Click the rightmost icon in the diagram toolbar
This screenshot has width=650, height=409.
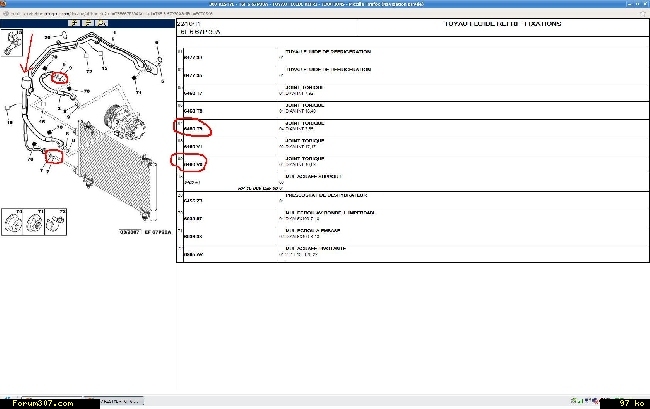click(x=102, y=23)
